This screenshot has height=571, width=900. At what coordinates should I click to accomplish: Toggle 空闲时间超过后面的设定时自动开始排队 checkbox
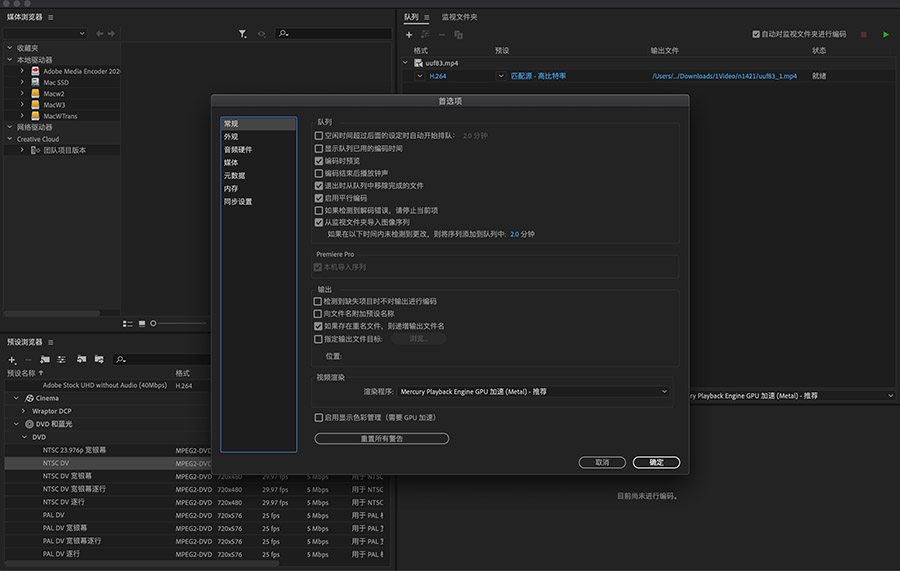(x=319, y=136)
